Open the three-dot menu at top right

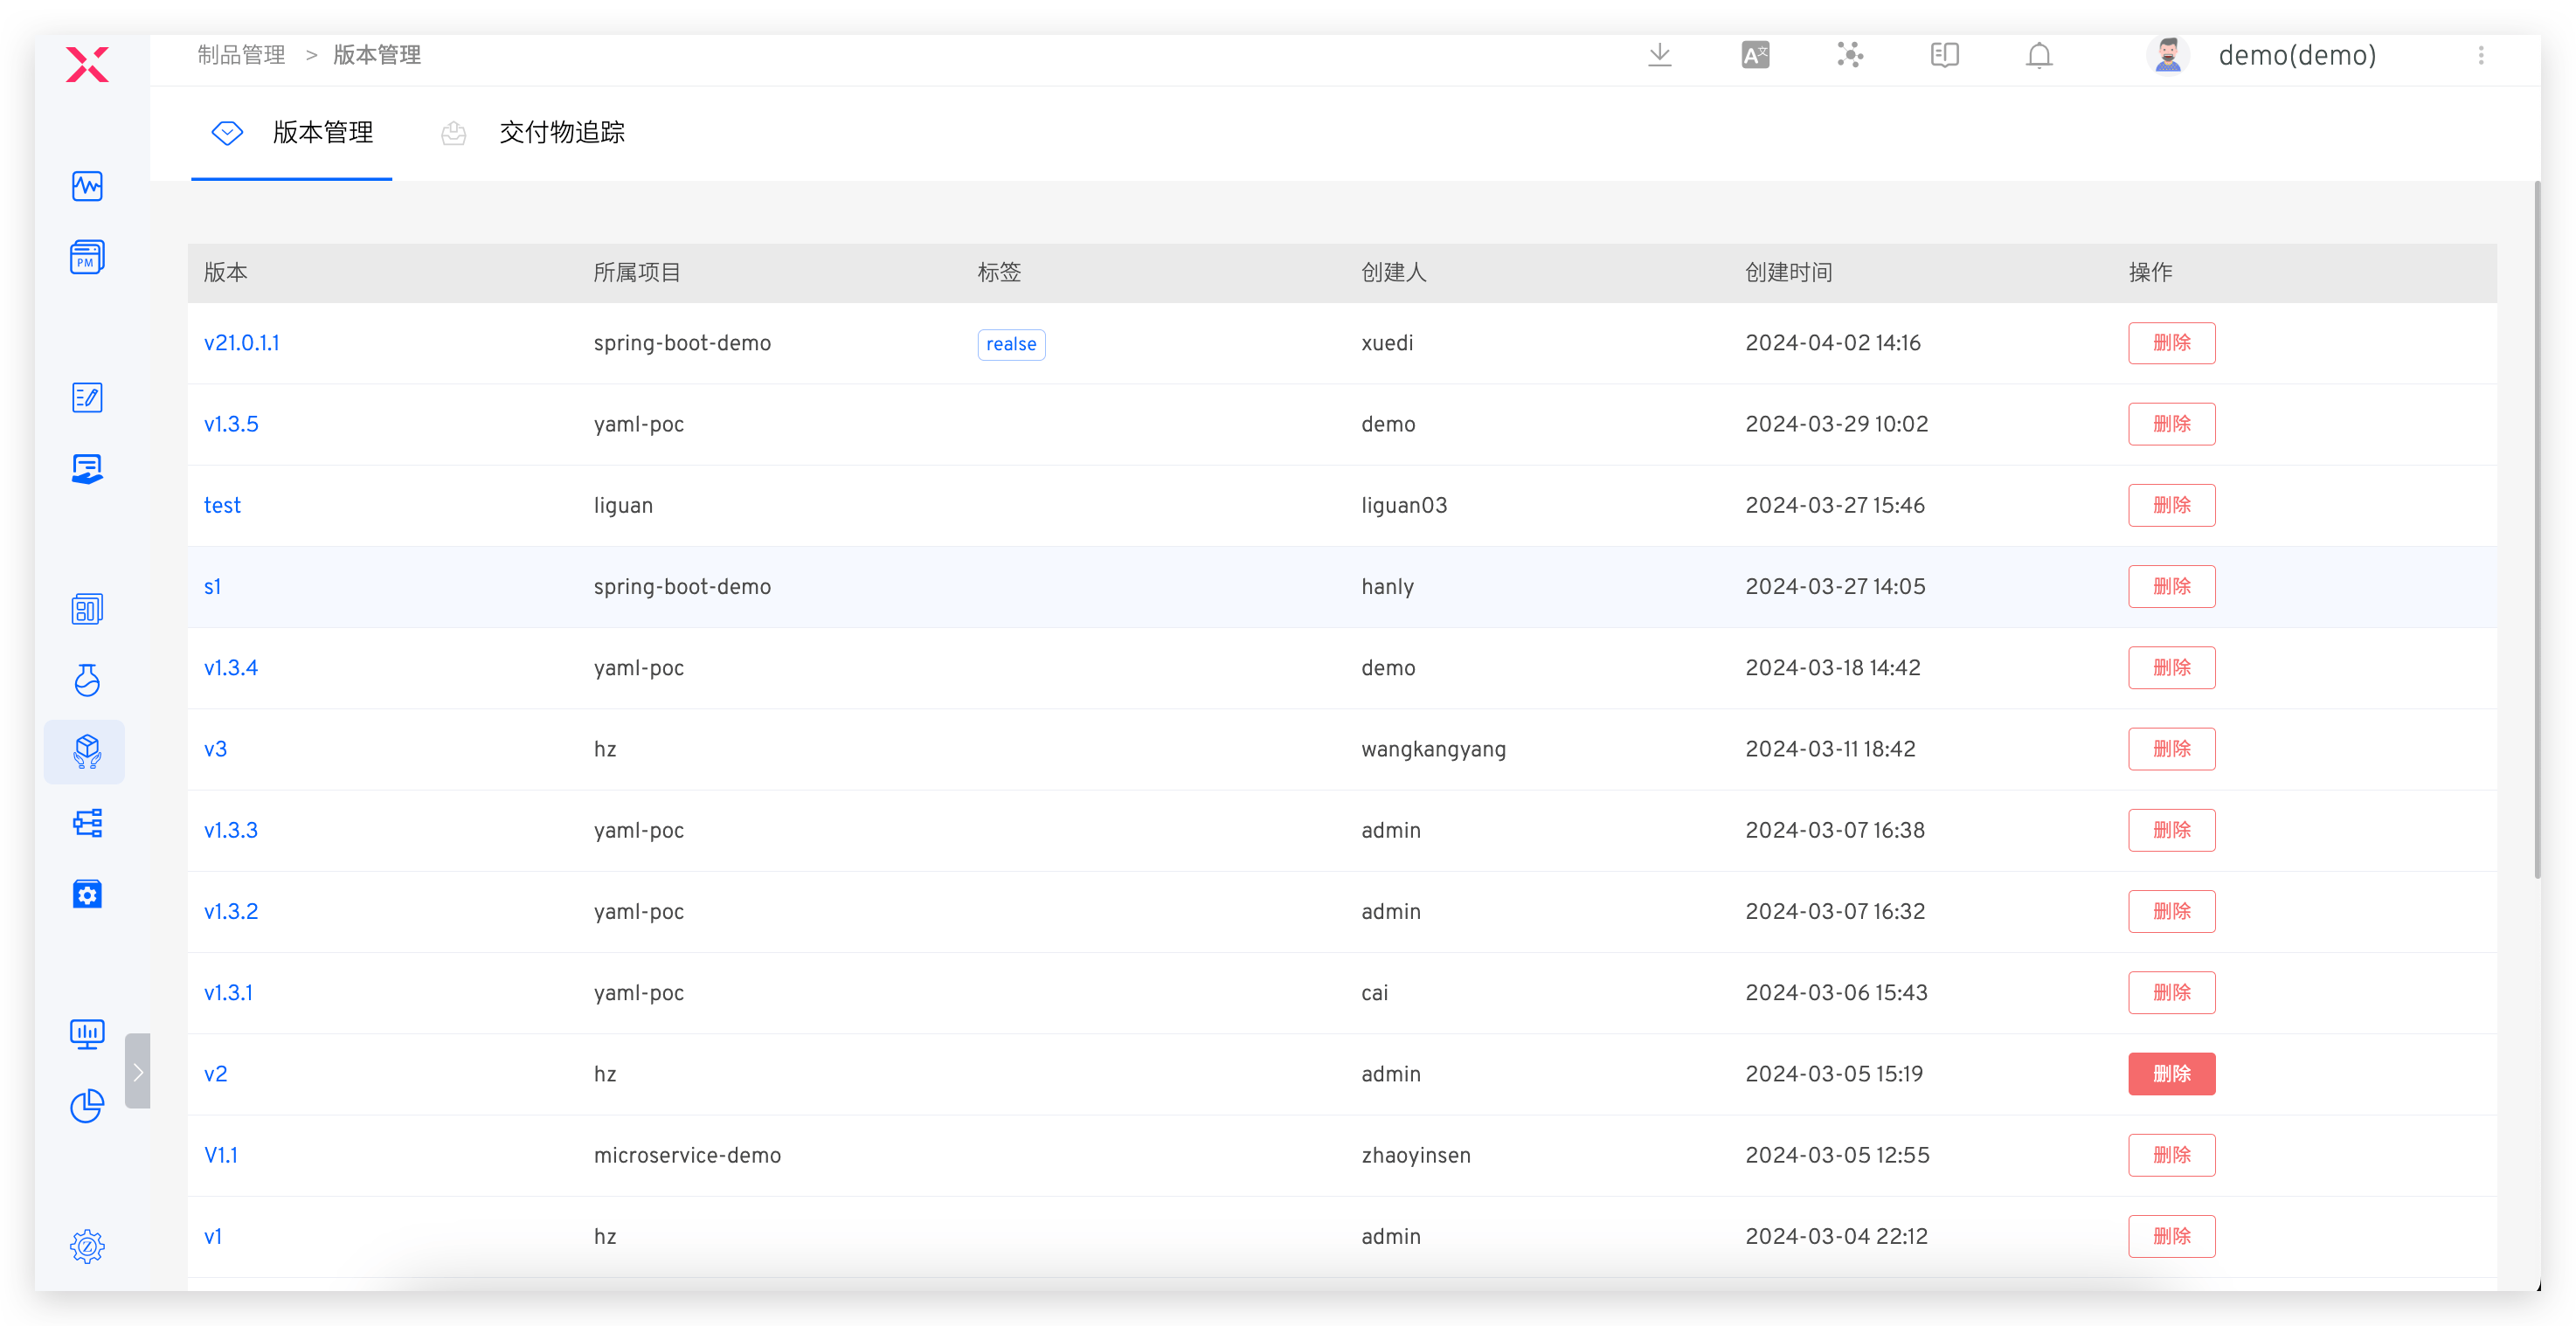2481,55
